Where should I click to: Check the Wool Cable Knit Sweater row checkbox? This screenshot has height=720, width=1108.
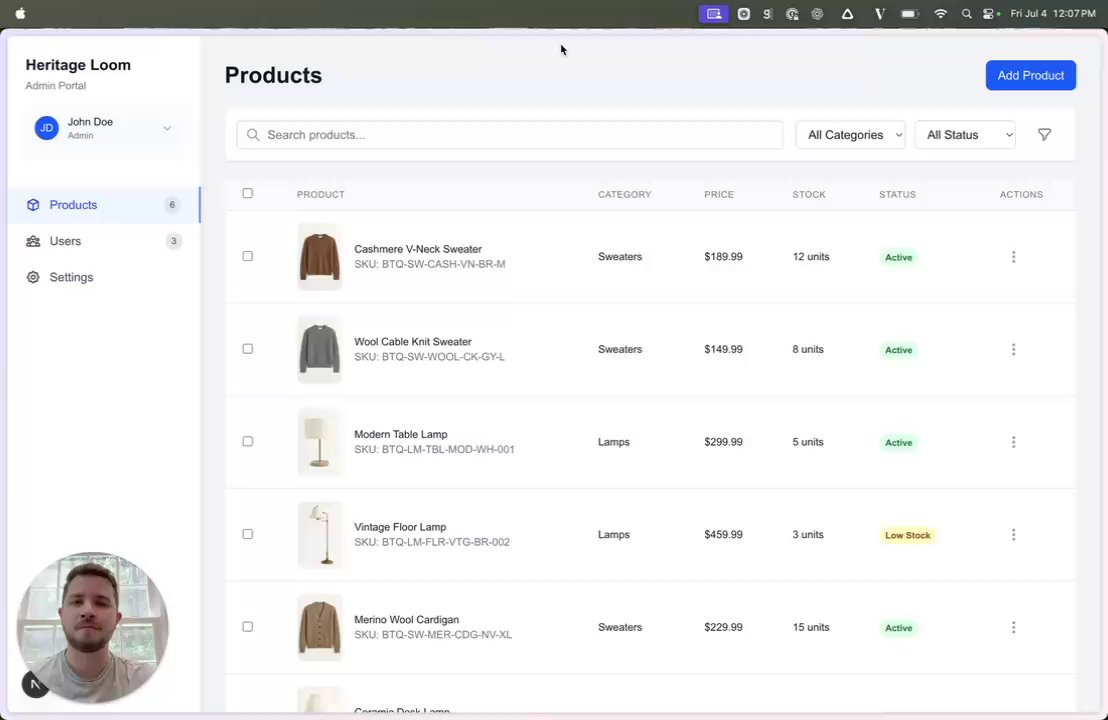tap(247, 348)
